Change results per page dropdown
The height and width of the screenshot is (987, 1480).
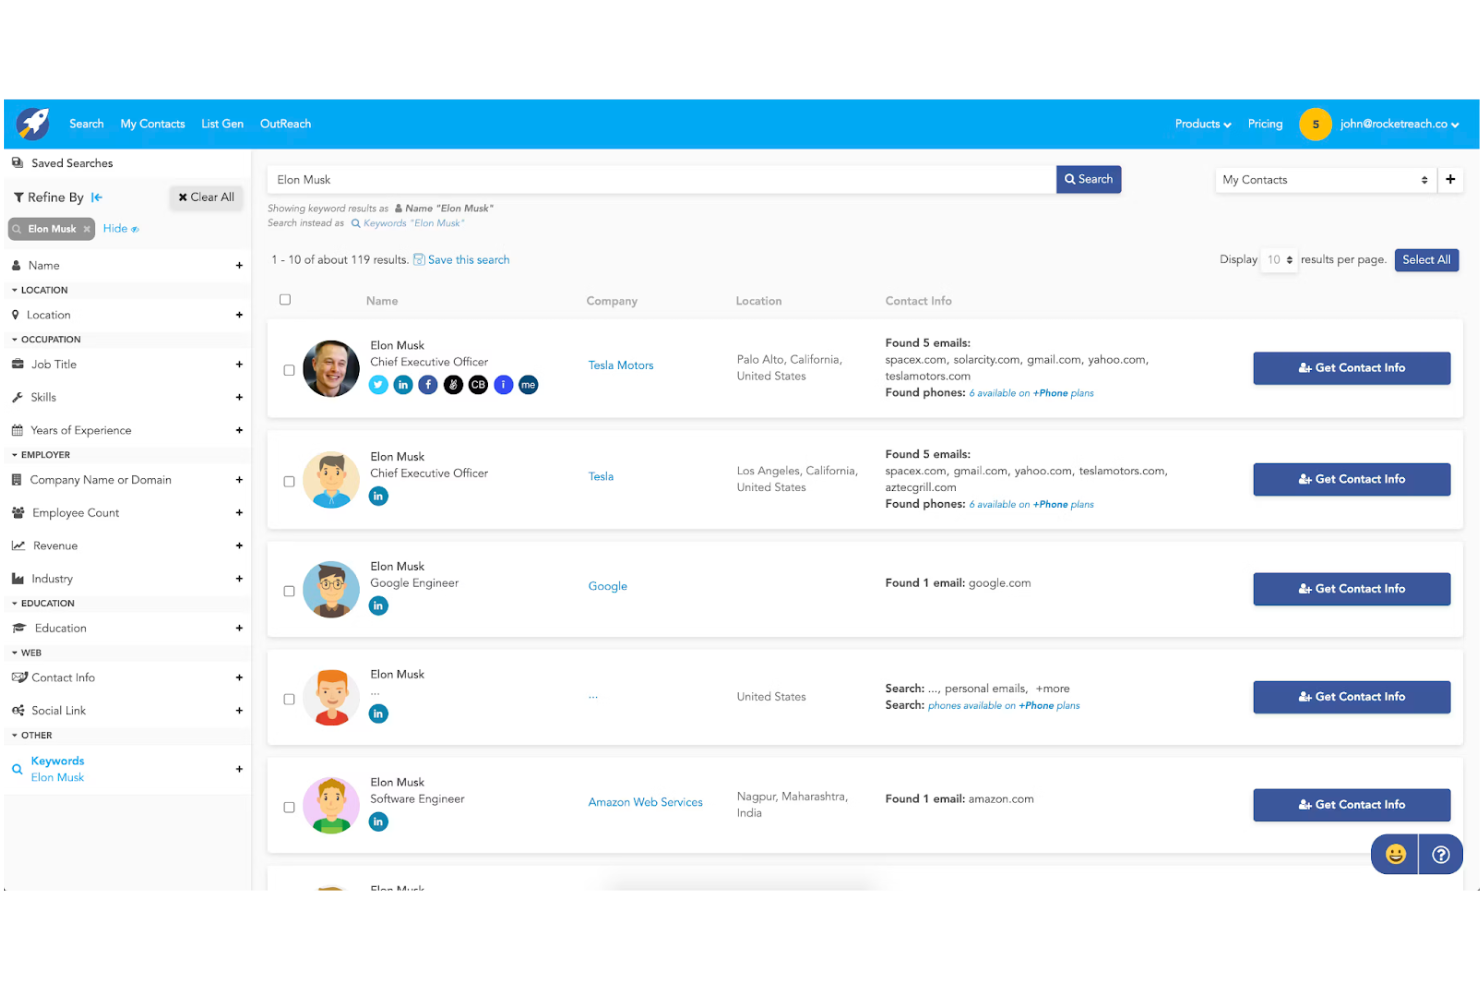1279,260
